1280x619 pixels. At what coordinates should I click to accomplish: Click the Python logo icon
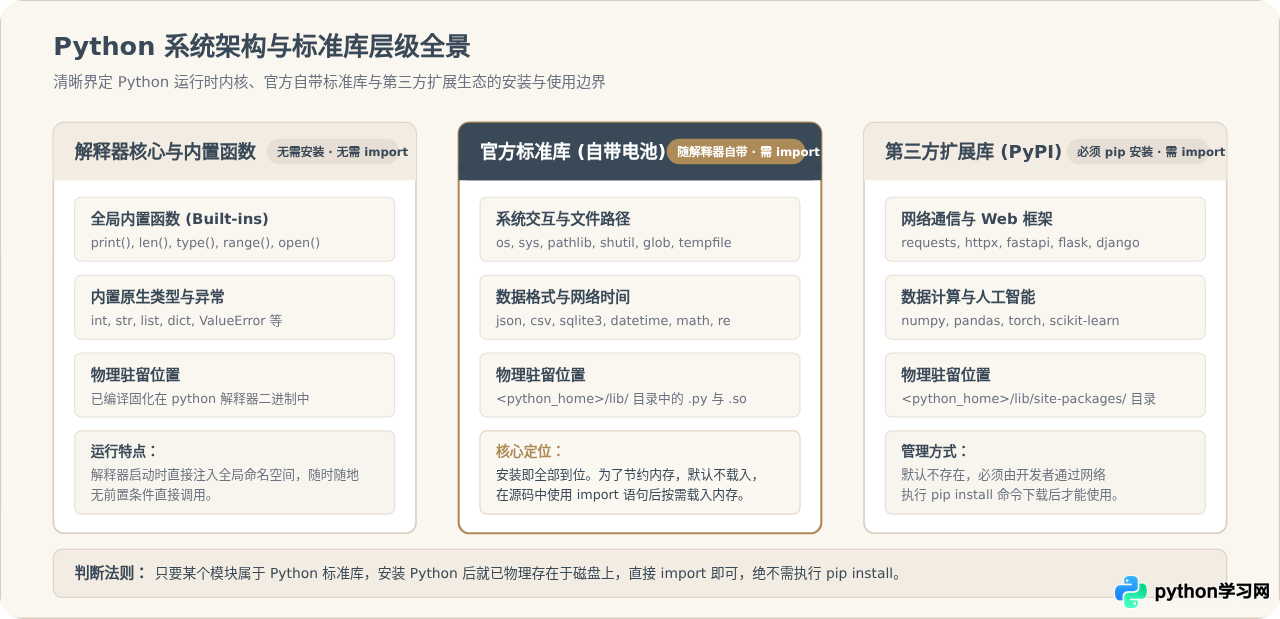pyautogui.click(x=1131, y=591)
